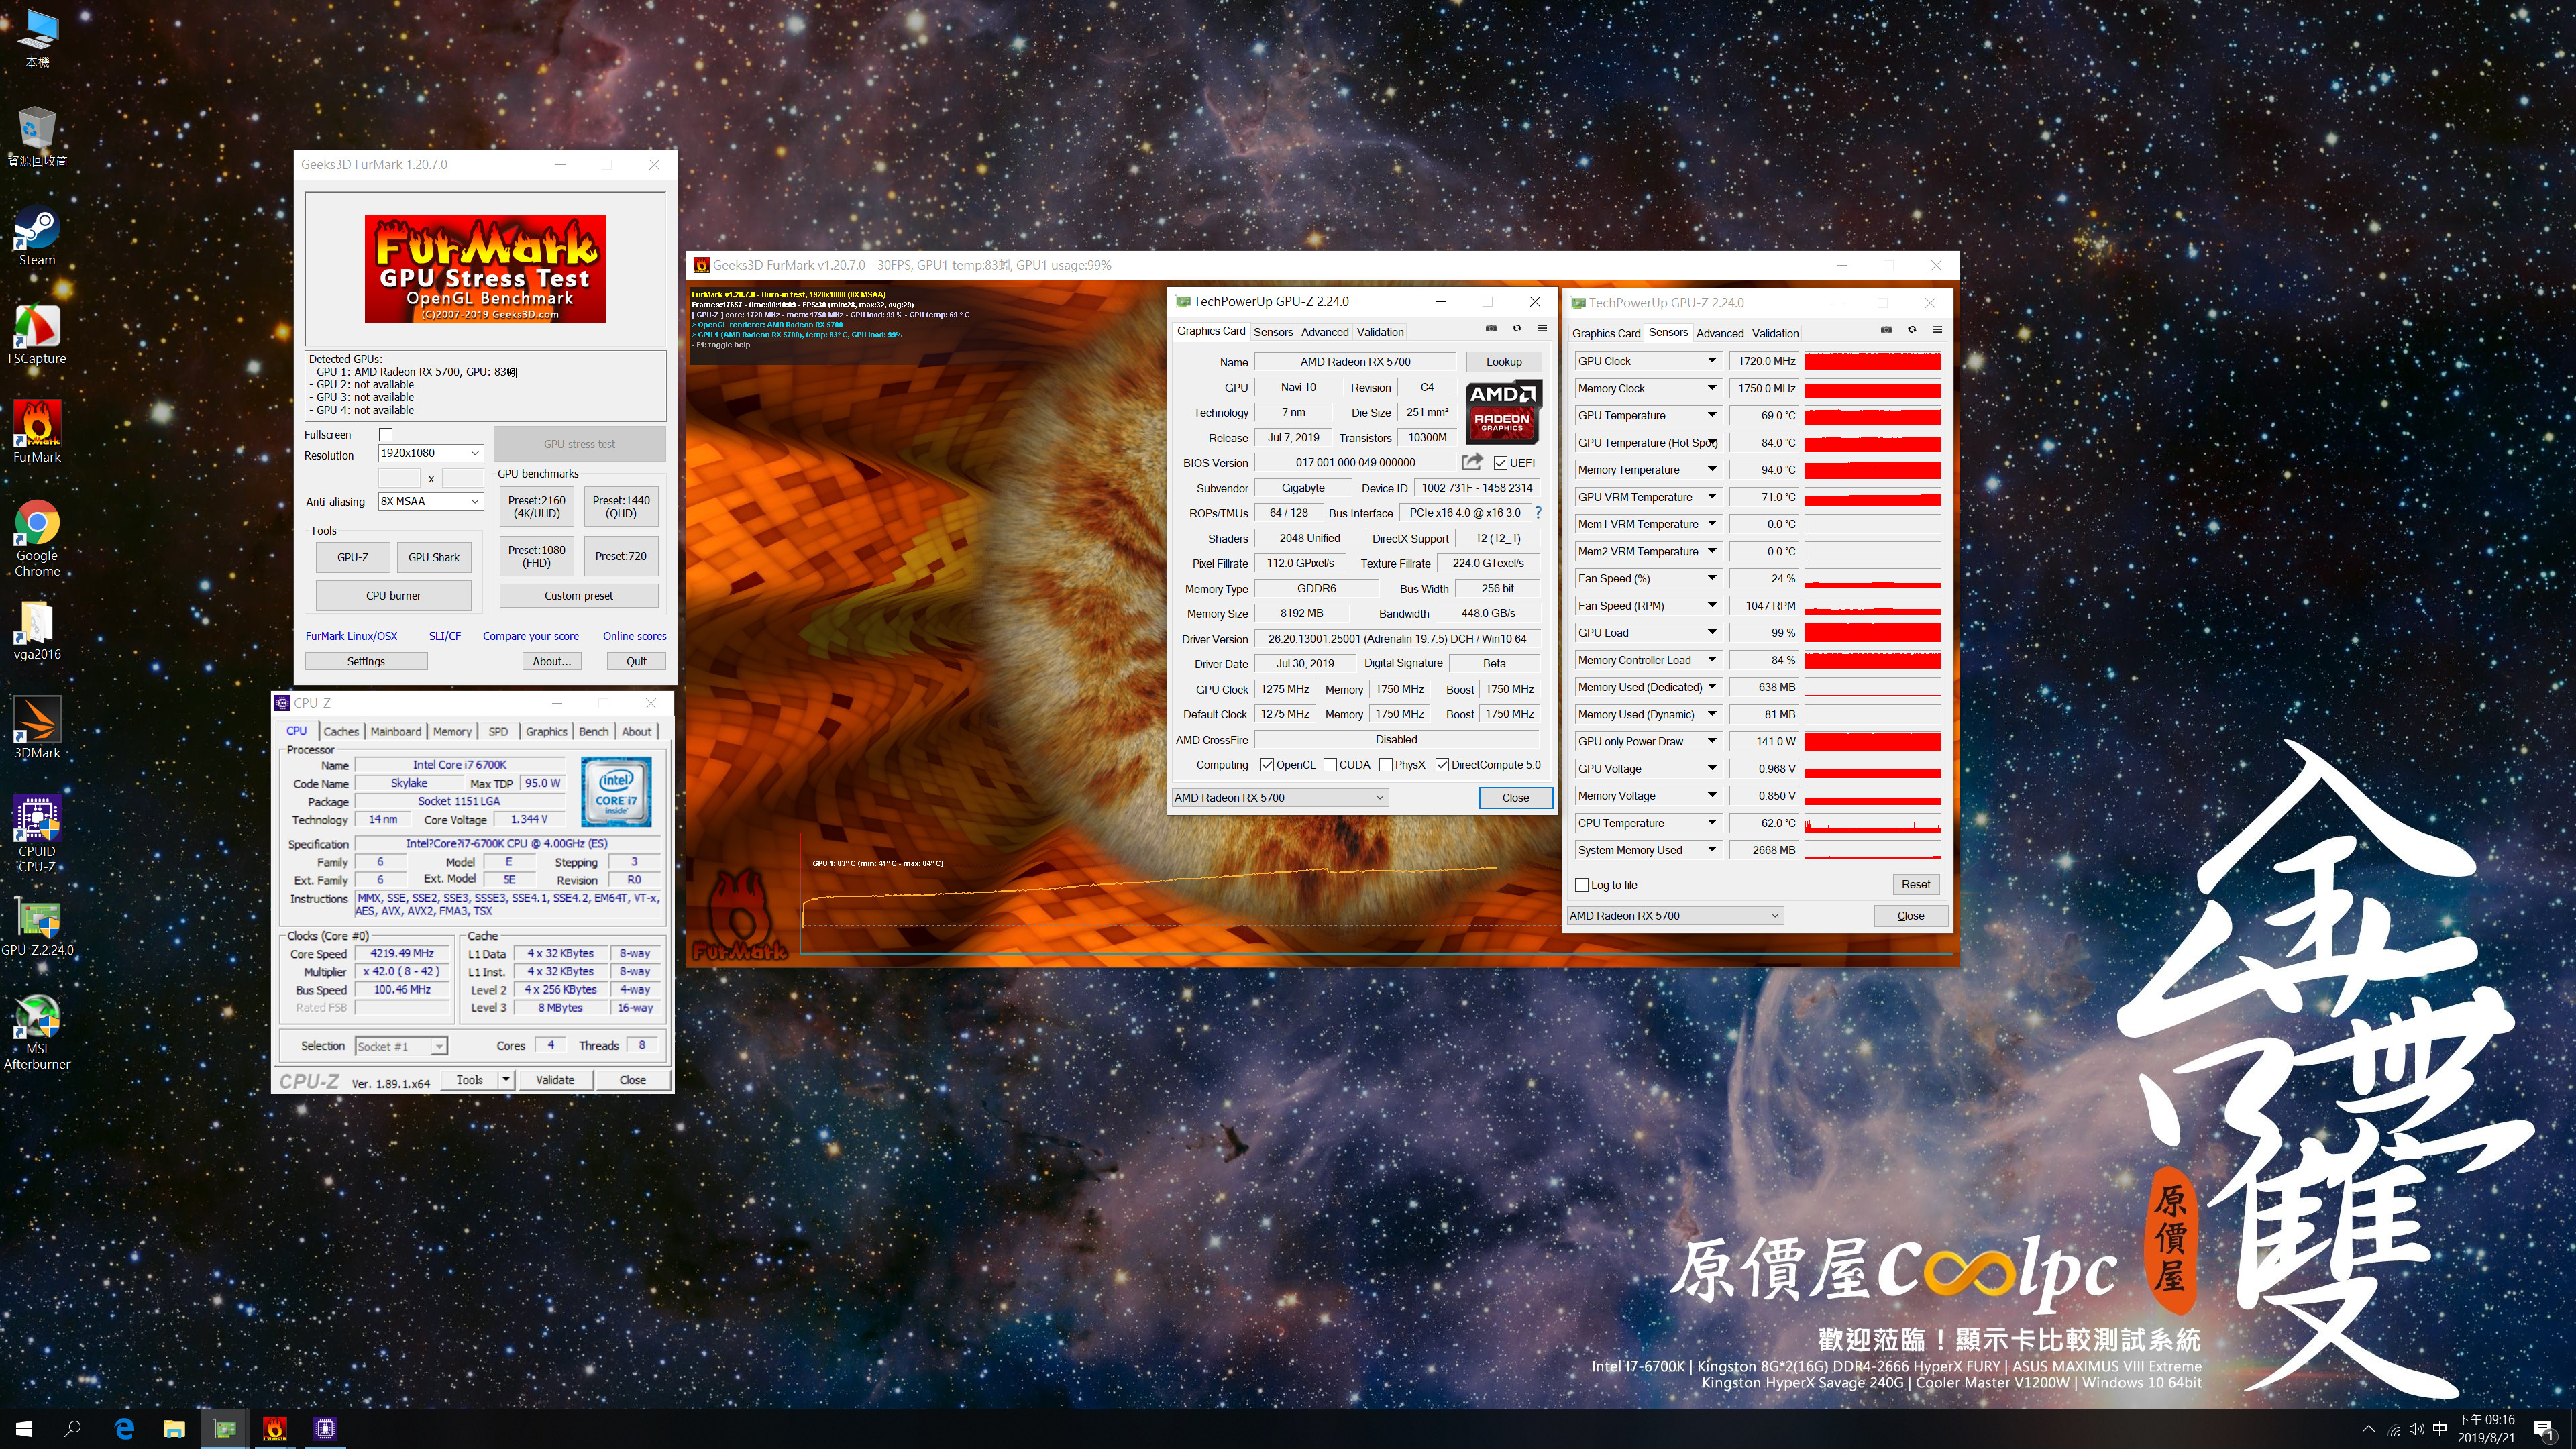
Task: Open File Explorer from the taskbar
Action: pyautogui.click(x=174, y=1429)
